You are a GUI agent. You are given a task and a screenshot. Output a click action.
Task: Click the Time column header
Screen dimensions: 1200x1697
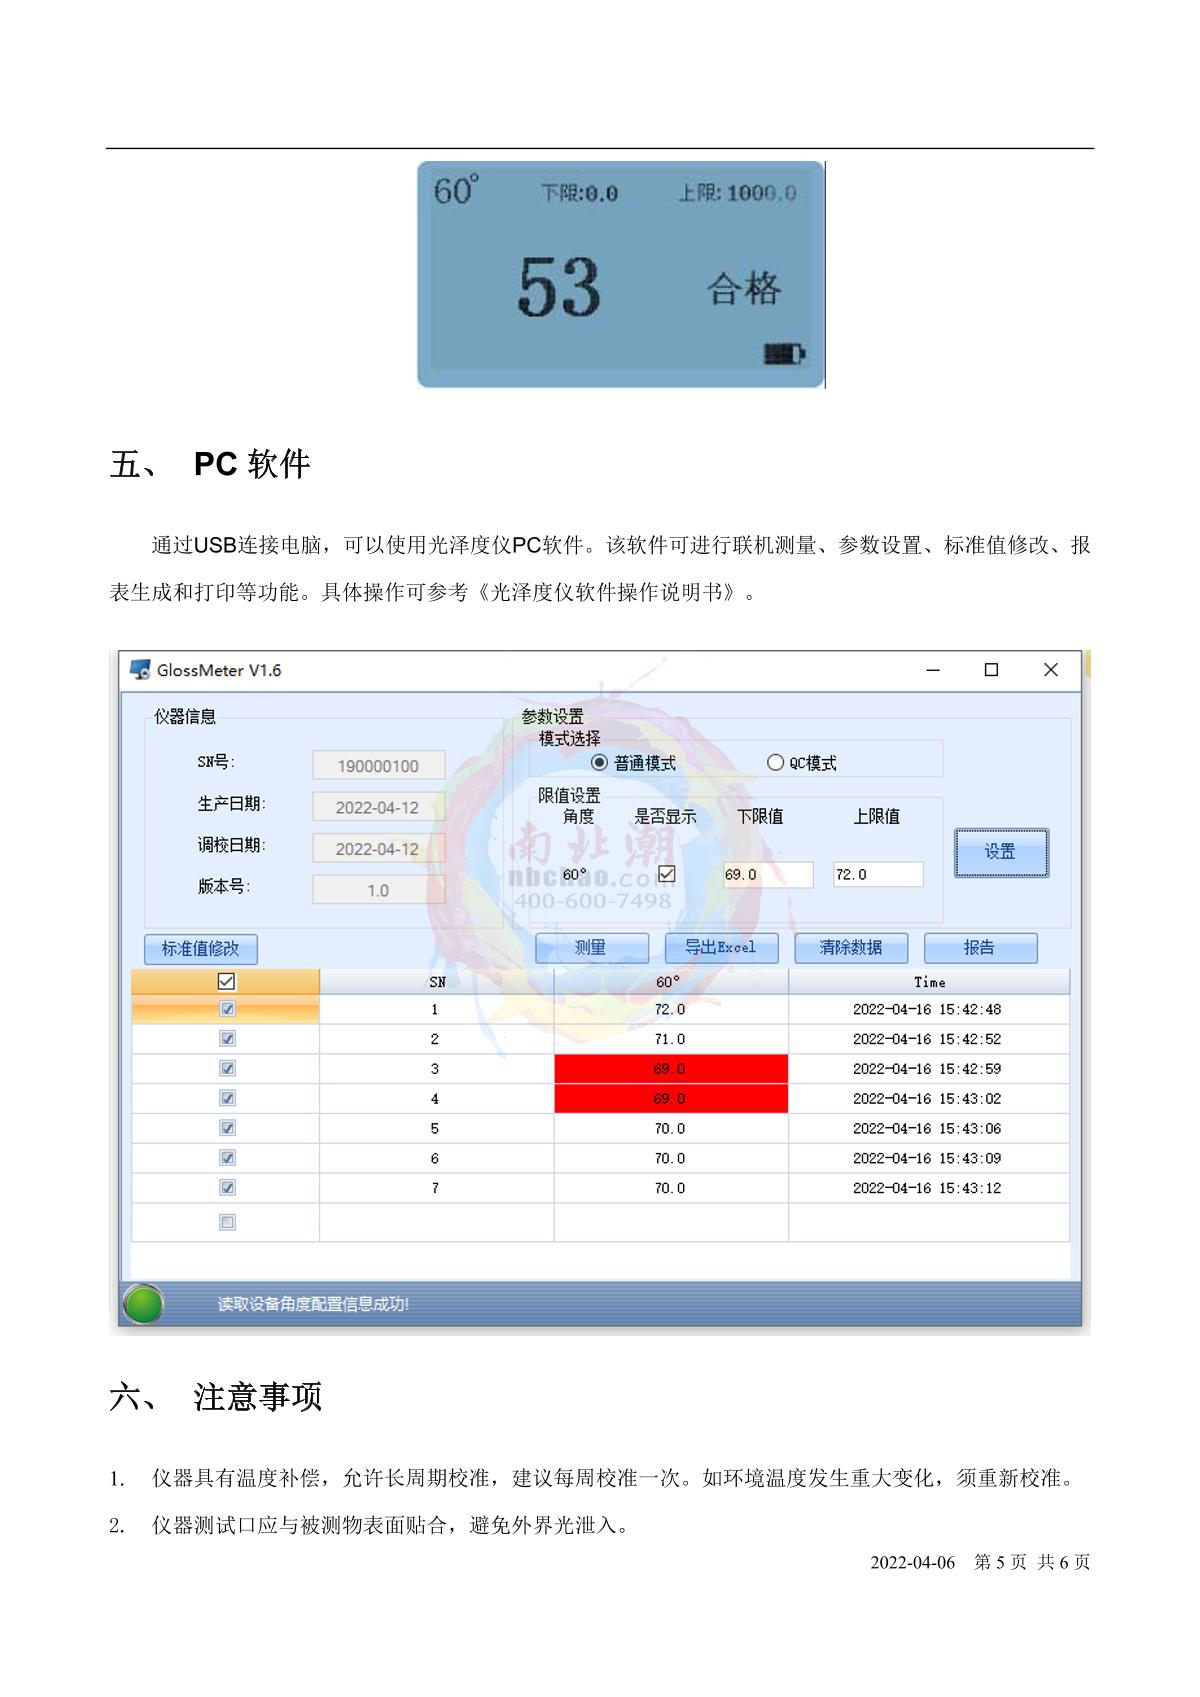tap(929, 982)
